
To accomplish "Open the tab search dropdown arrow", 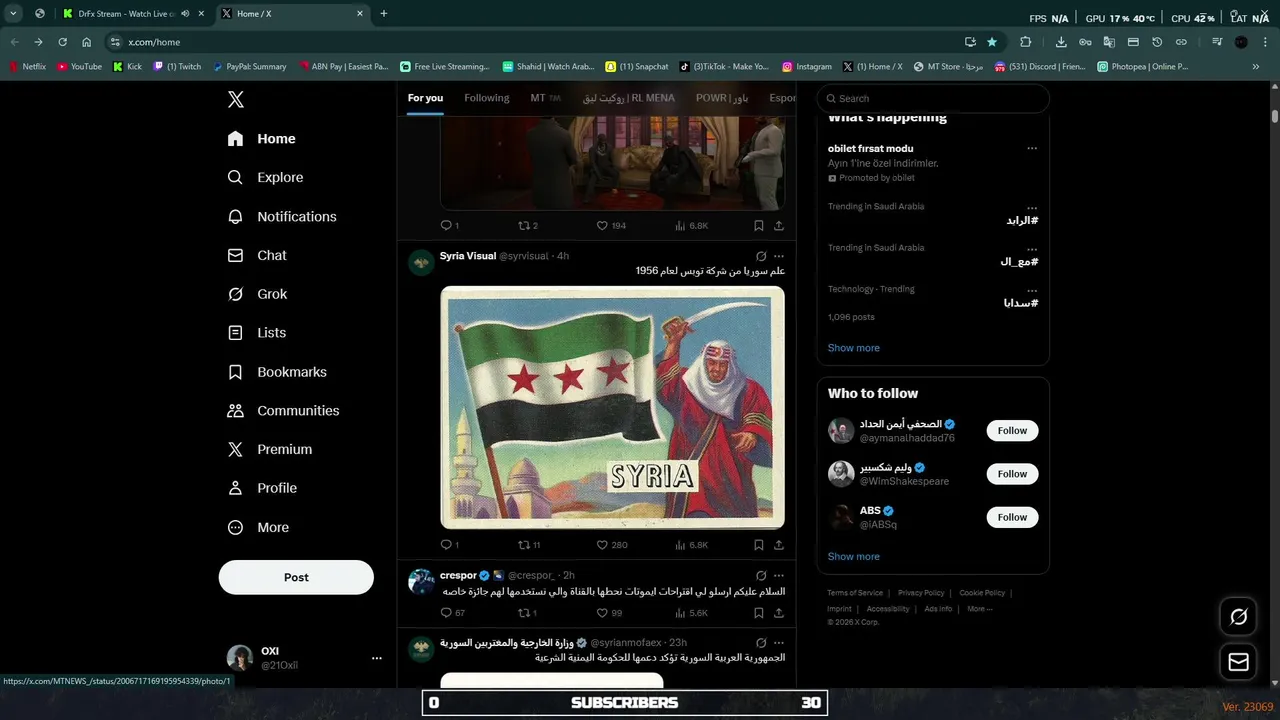I will (13, 13).
